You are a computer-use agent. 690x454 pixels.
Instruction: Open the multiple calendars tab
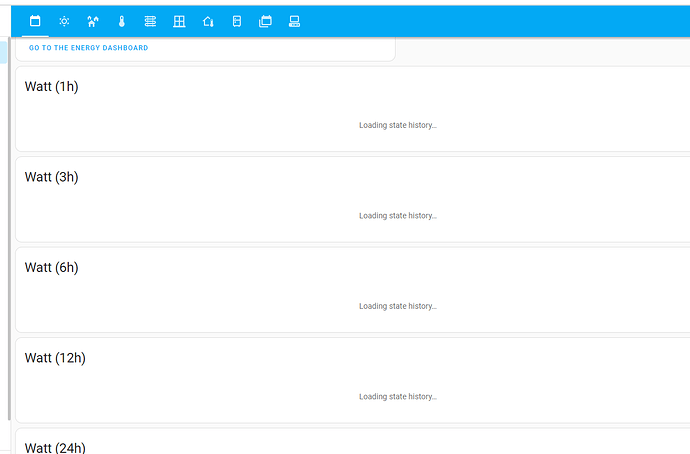click(x=265, y=21)
